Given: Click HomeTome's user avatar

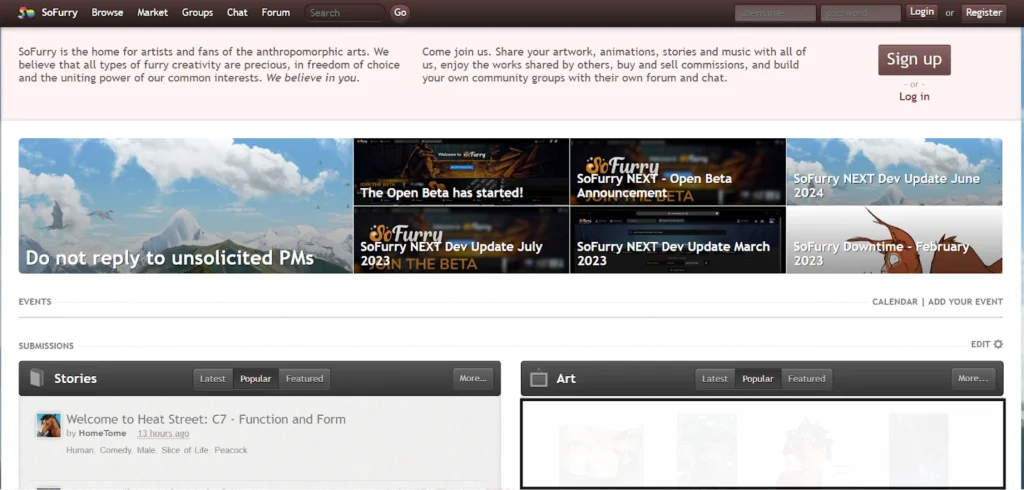Looking at the screenshot, I should click(x=49, y=425).
